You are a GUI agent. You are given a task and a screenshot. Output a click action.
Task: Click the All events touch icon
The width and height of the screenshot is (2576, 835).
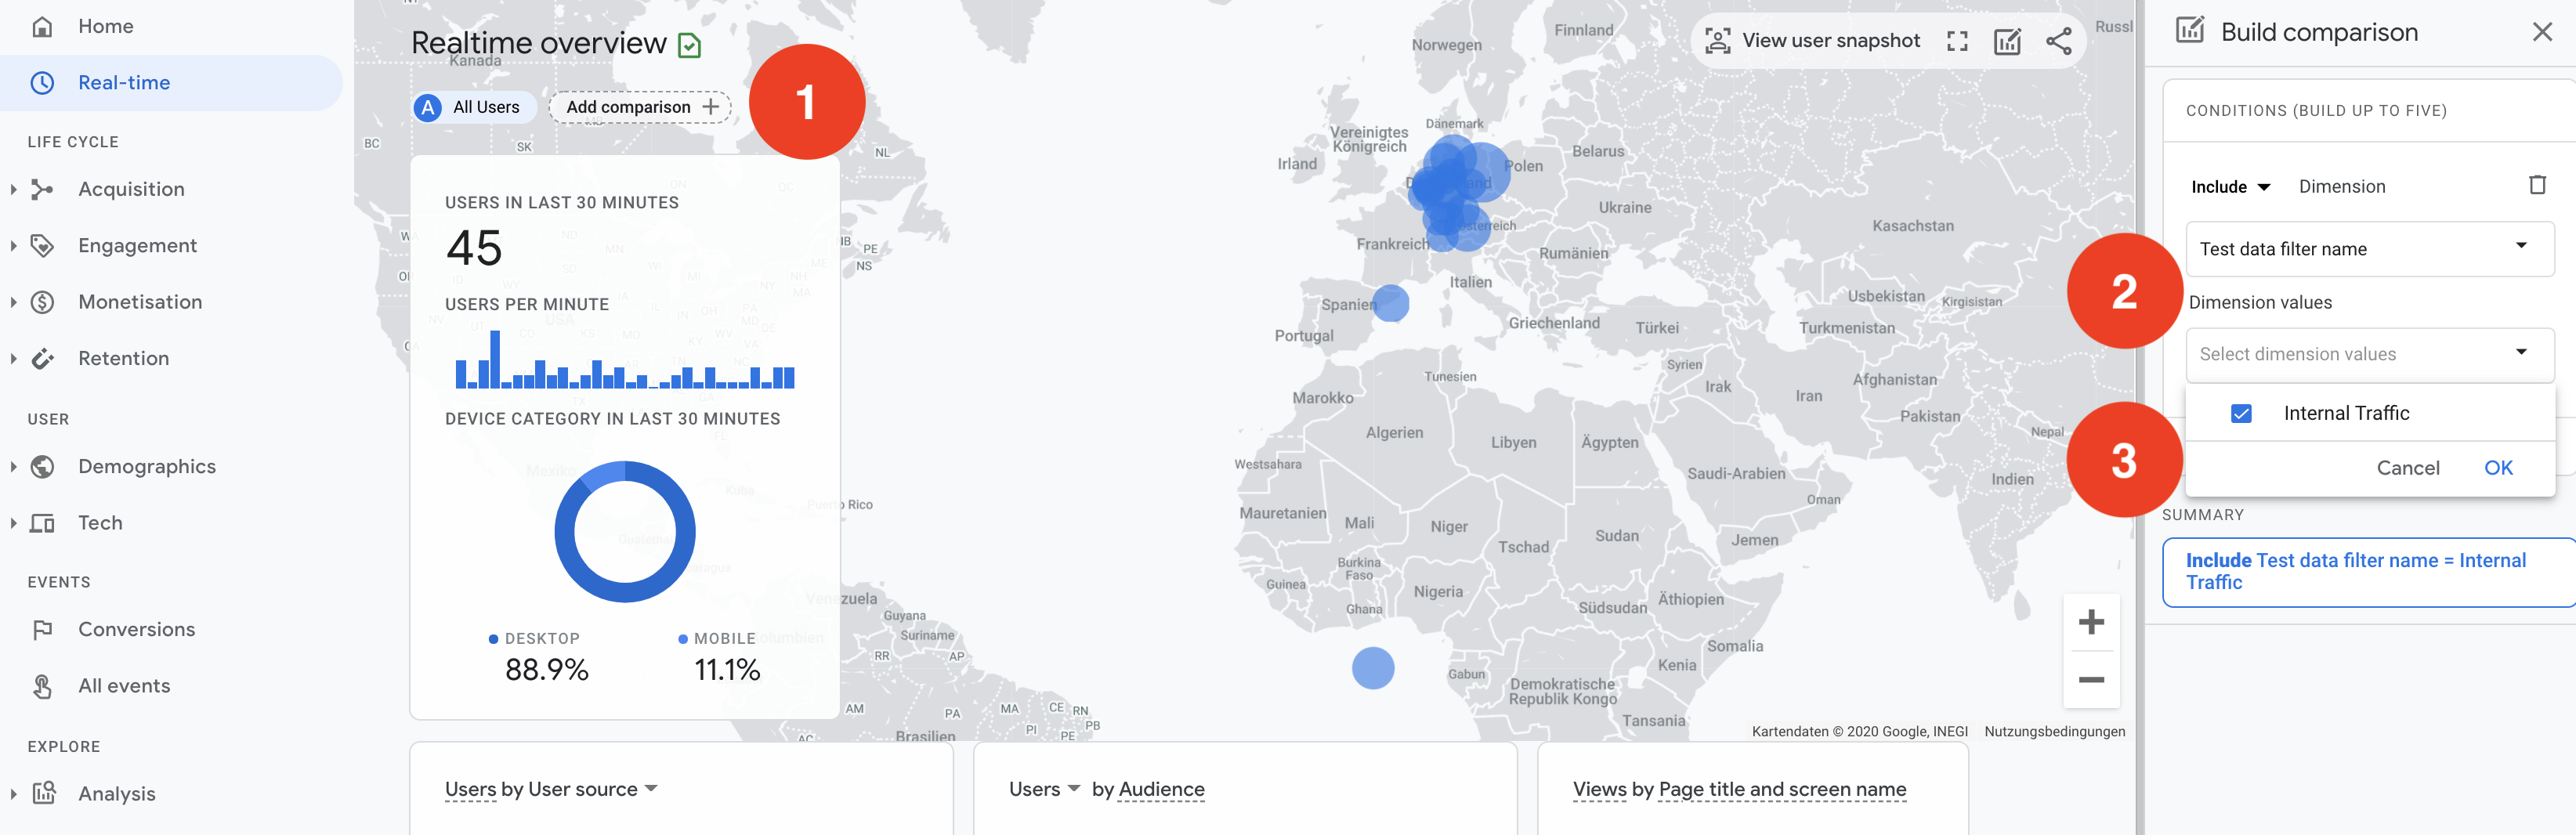coord(42,686)
